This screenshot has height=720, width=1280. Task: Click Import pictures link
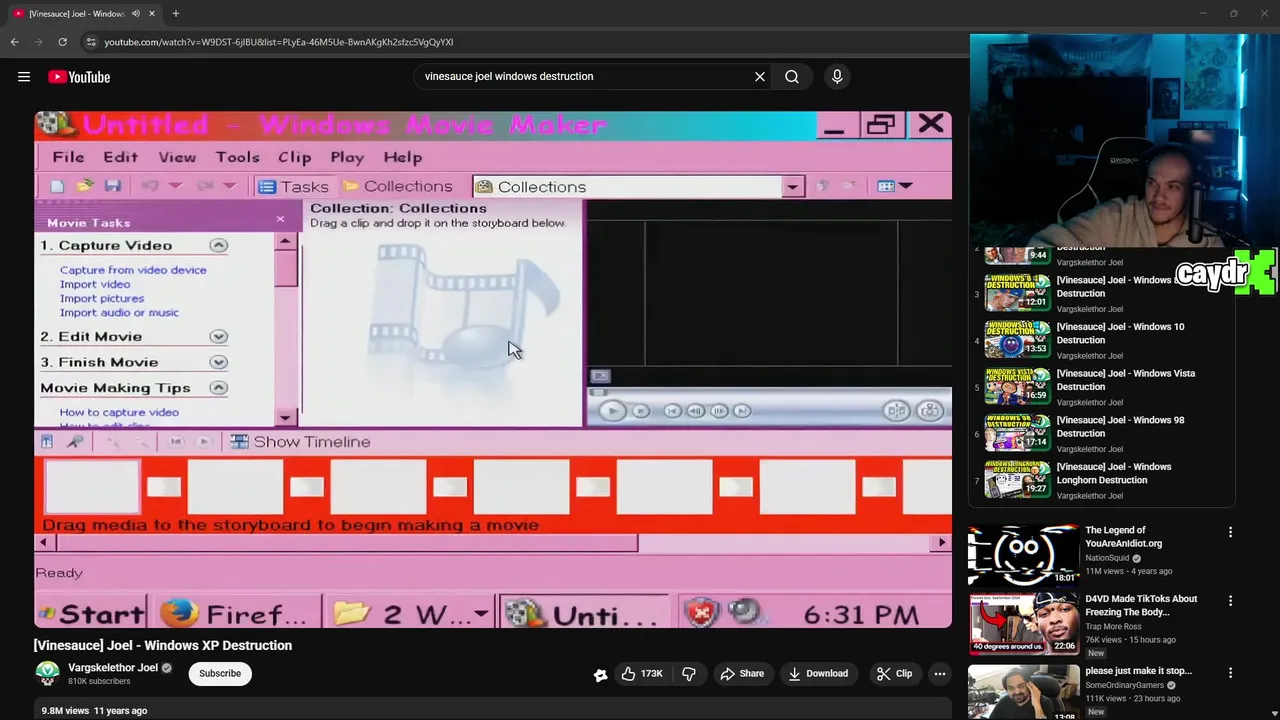coord(102,298)
